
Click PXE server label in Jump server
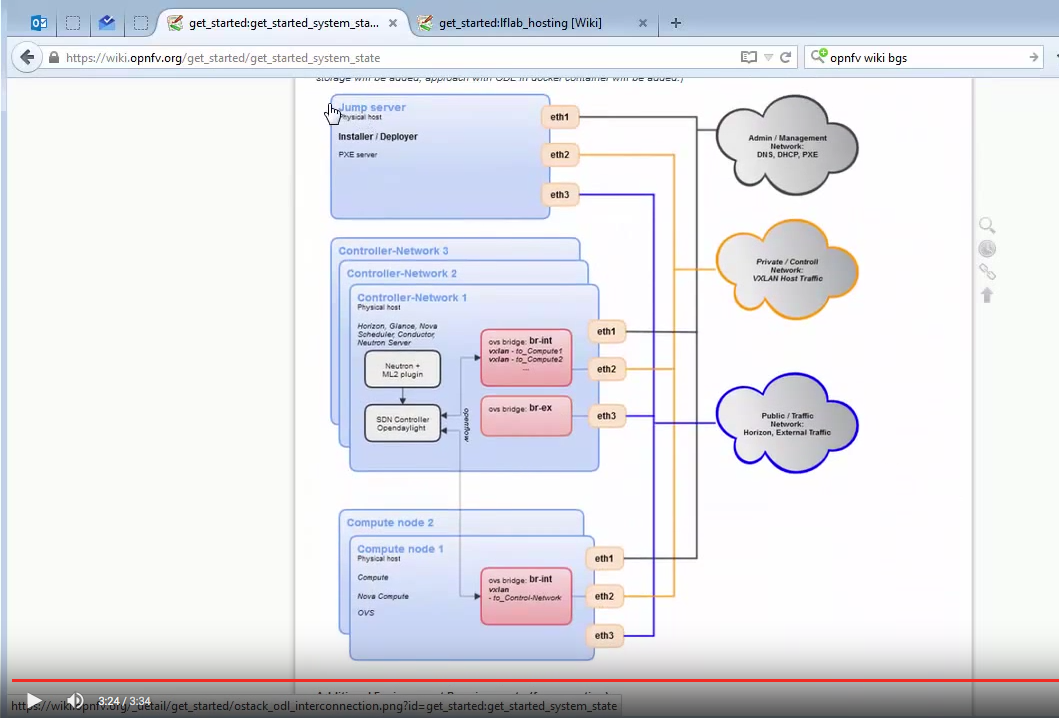[x=357, y=155]
